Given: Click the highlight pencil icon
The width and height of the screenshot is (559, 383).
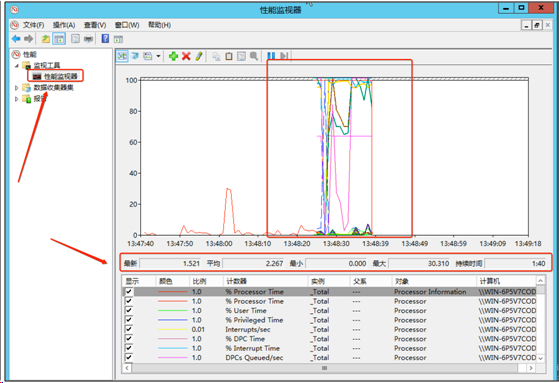Looking at the screenshot, I should (x=199, y=56).
